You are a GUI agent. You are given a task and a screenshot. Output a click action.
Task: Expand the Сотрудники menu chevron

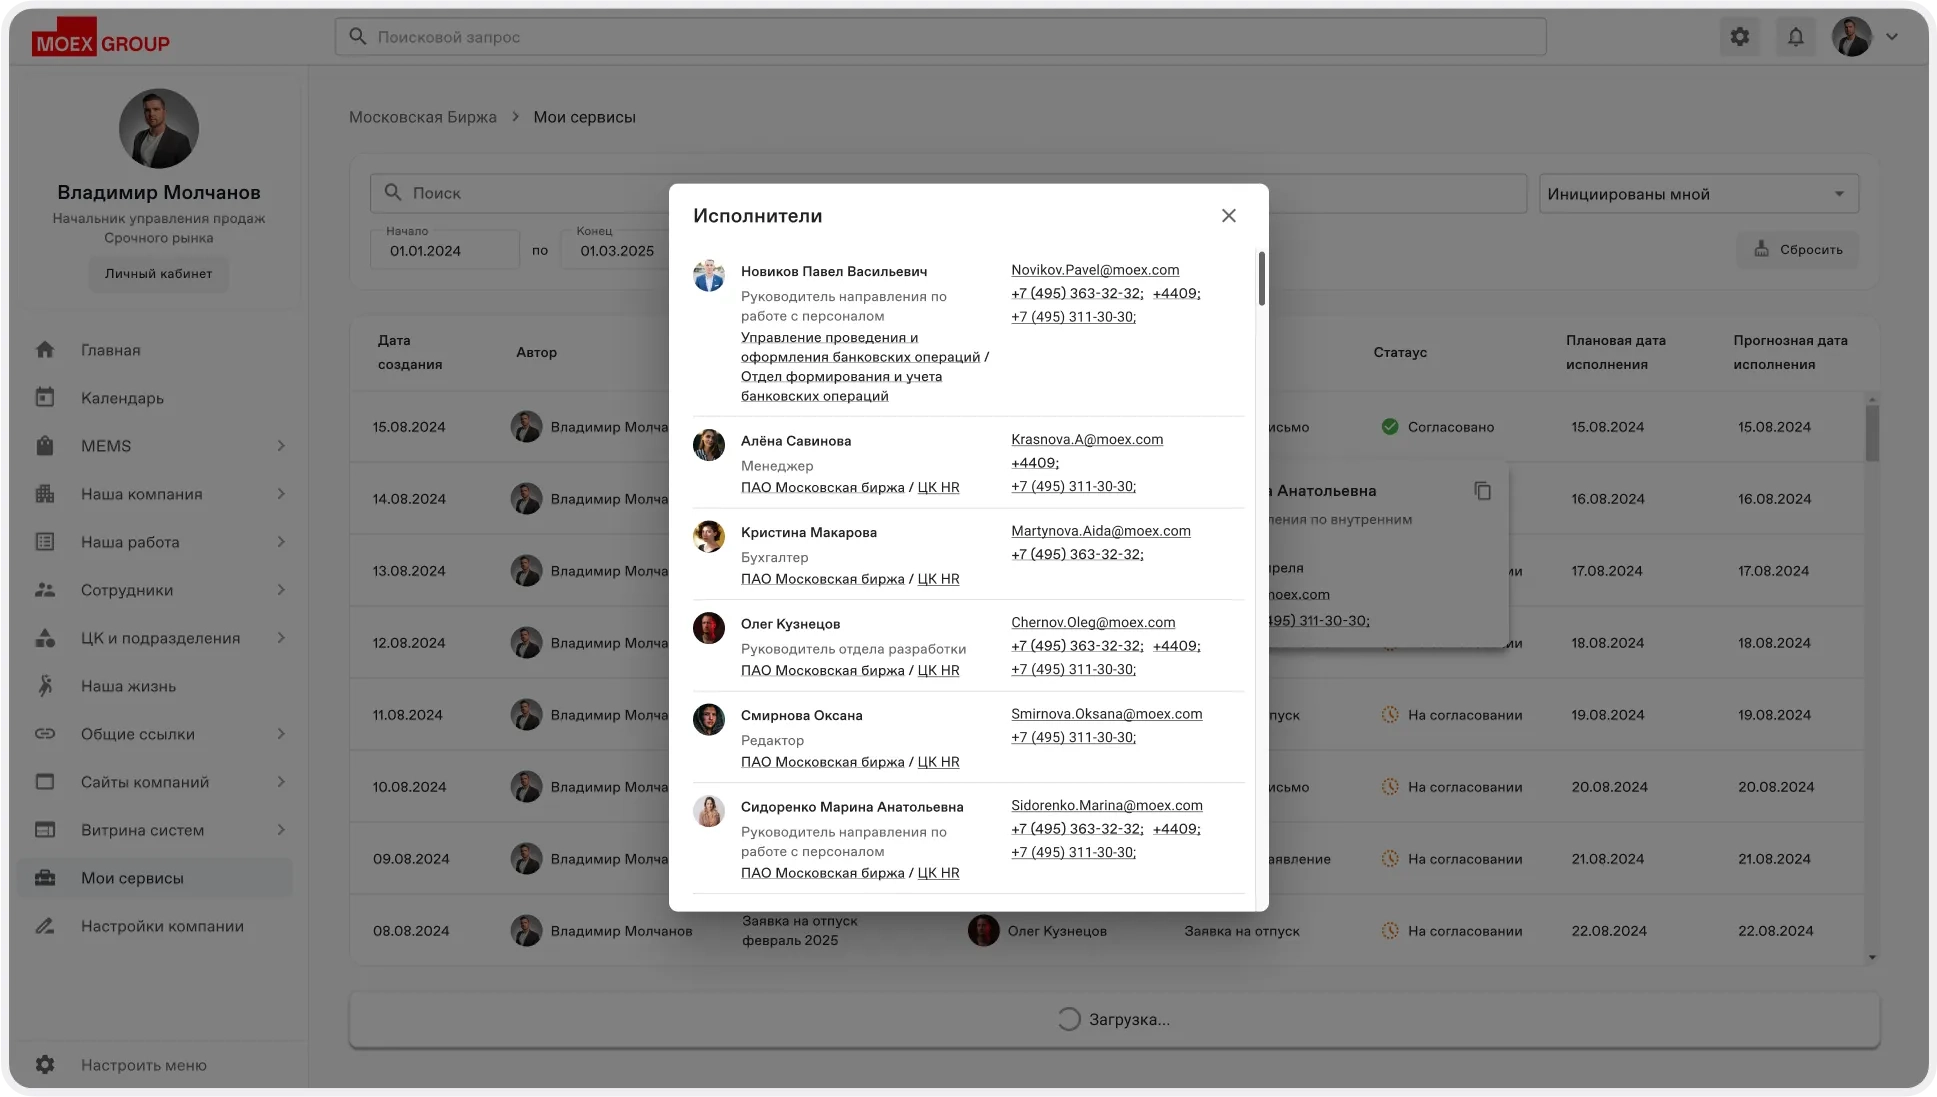pyautogui.click(x=281, y=590)
